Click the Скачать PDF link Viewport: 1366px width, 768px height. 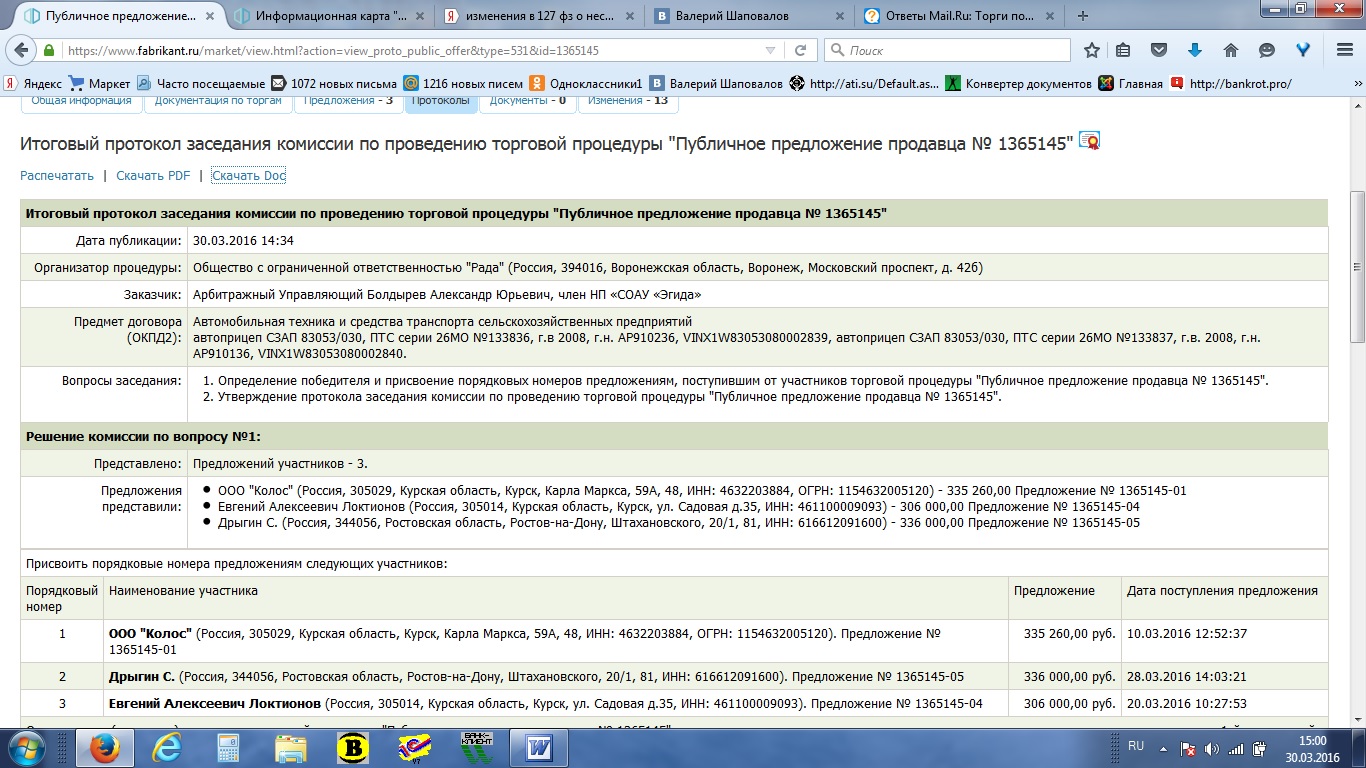[x=153, y=176]
